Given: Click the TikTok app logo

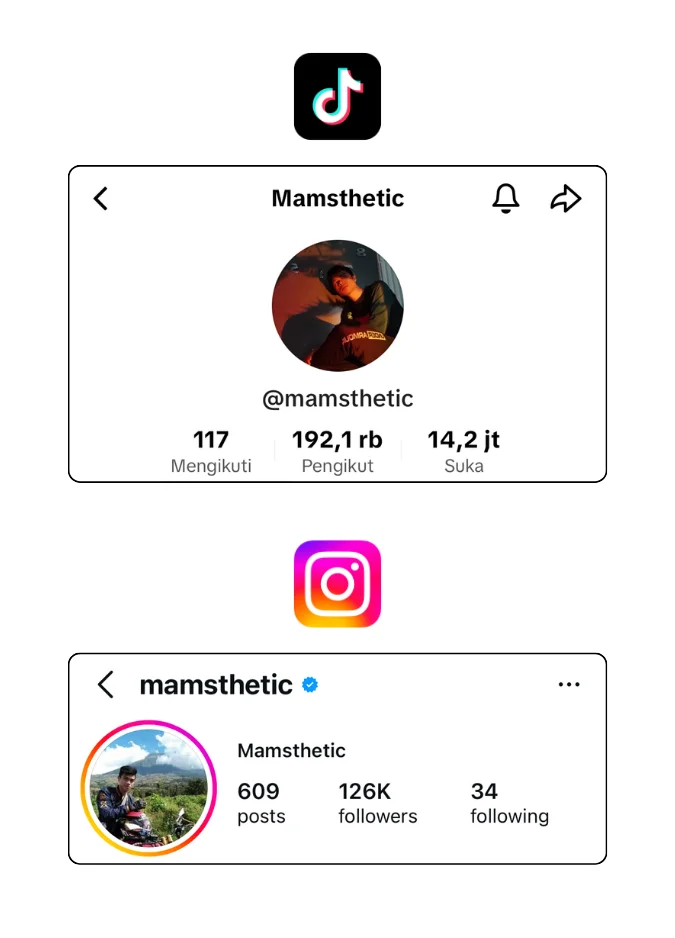Looking at the screenshot, I should (337, 96).
